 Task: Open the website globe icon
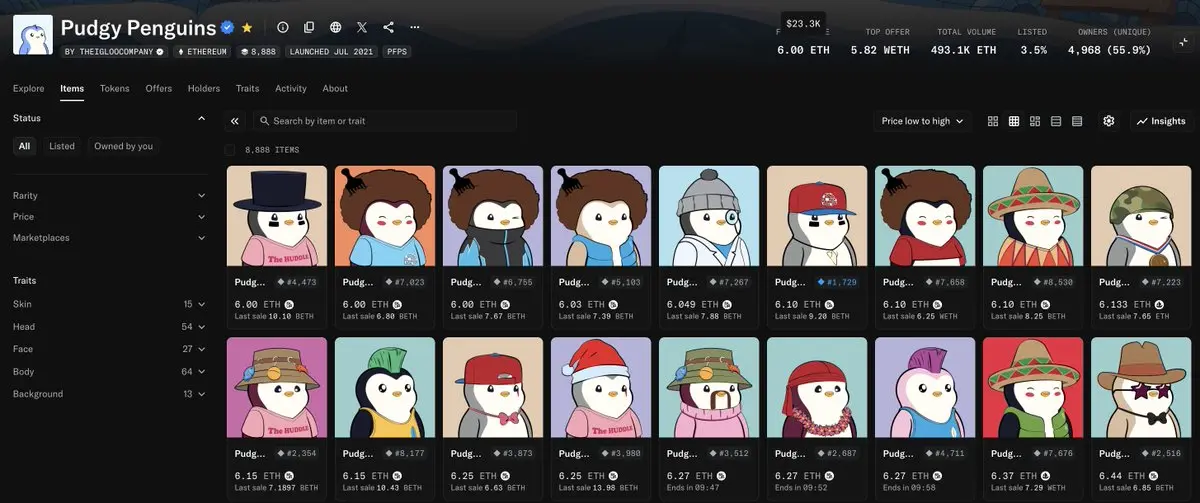pos(335,28)
